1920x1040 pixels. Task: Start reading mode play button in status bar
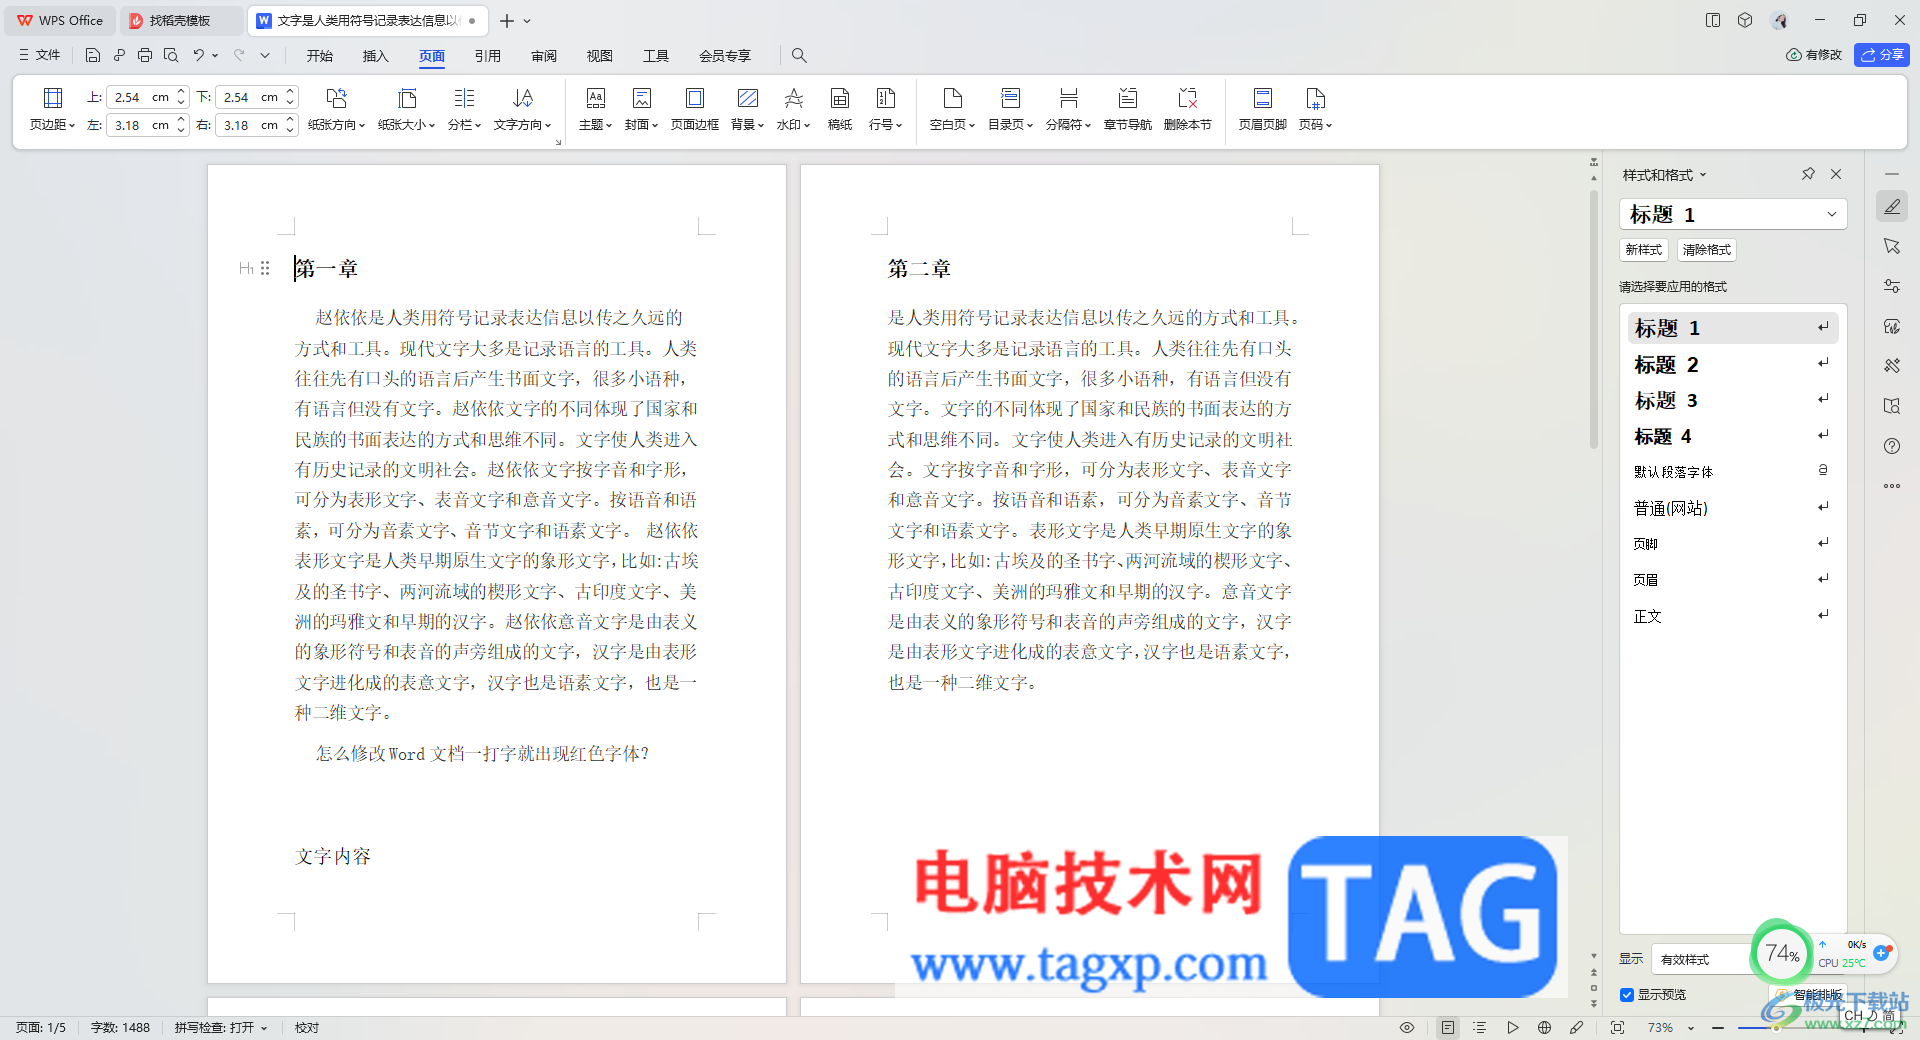(1513, 1028)
